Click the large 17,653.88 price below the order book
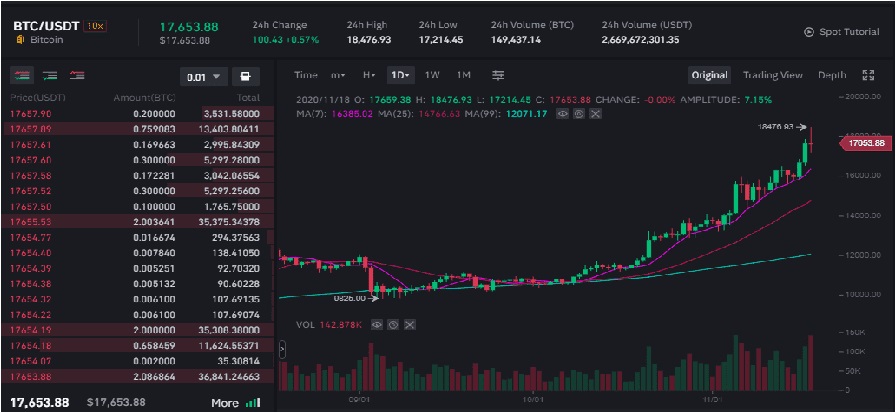The width and height of the screenshot is (896, 412). coord(39,402)
